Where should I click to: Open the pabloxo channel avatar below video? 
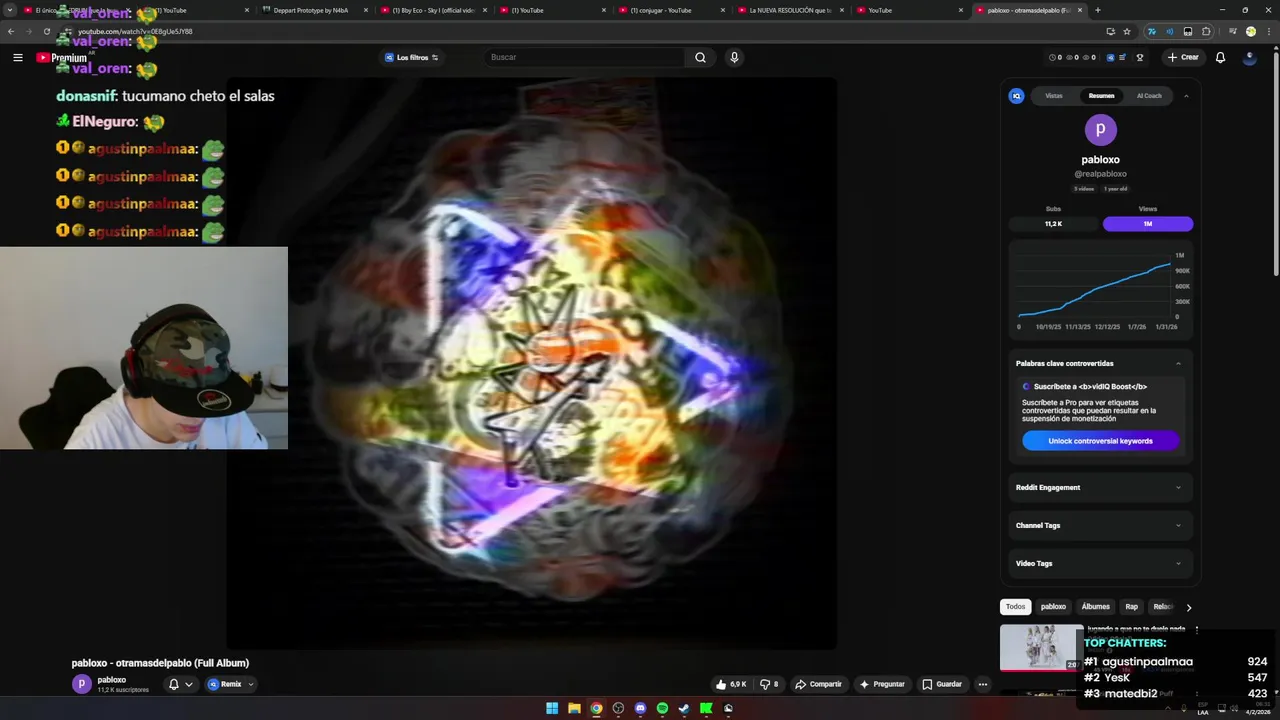(81, 684)
